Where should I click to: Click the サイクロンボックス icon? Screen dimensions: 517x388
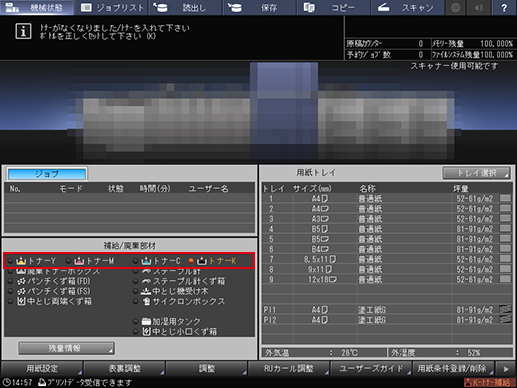(146, 301)
